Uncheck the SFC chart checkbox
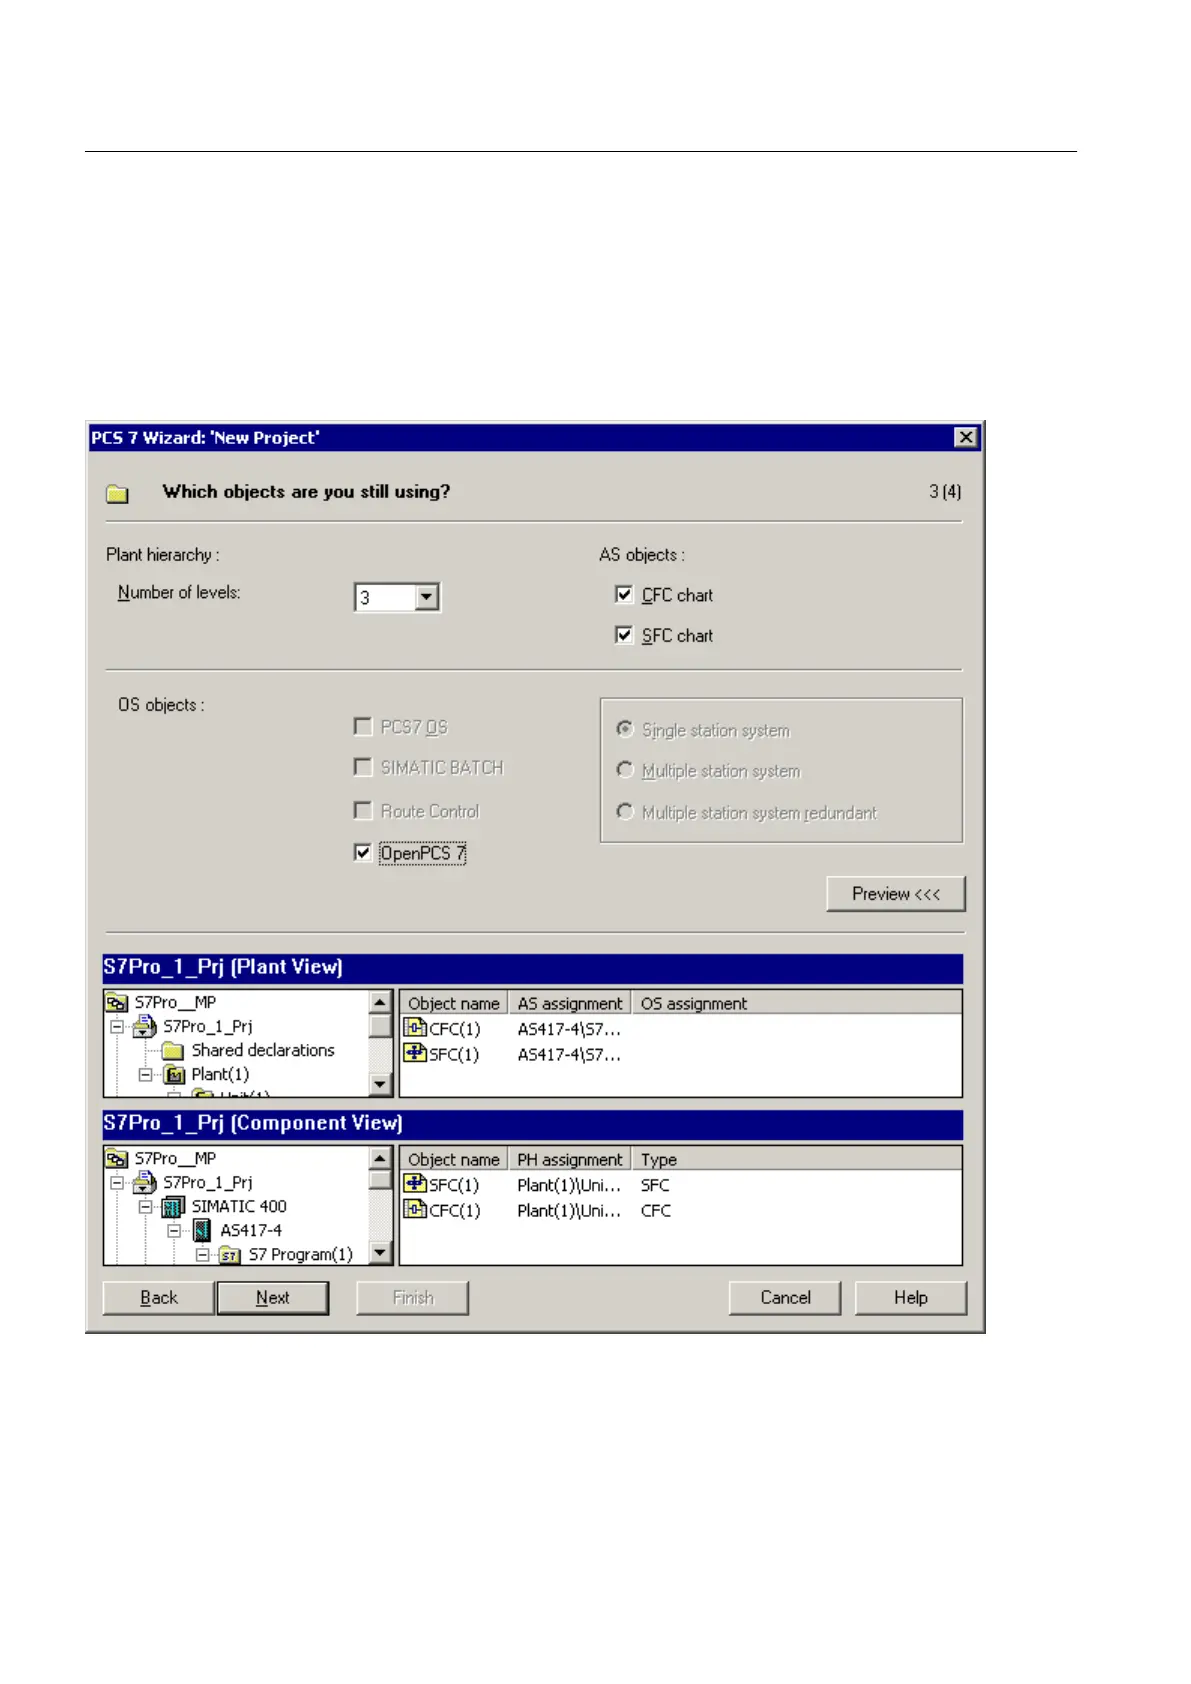The image size is (1191, 1684). 624,635
